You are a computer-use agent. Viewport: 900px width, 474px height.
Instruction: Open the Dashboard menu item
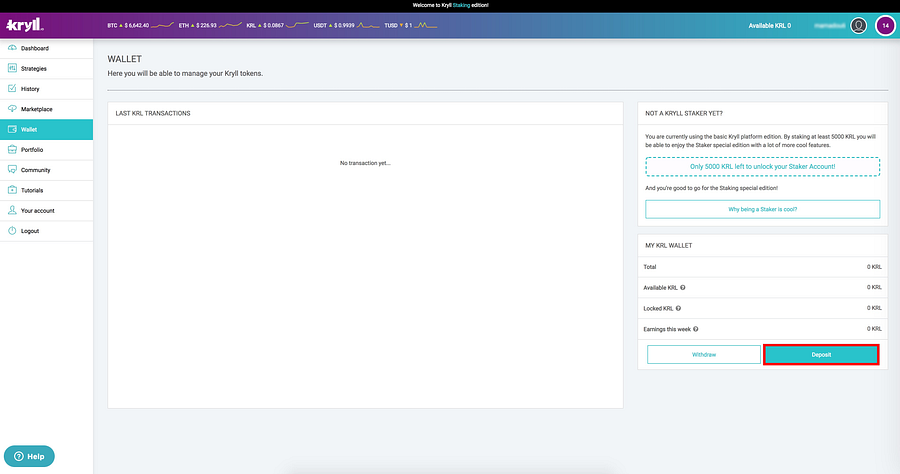[46, 48]
